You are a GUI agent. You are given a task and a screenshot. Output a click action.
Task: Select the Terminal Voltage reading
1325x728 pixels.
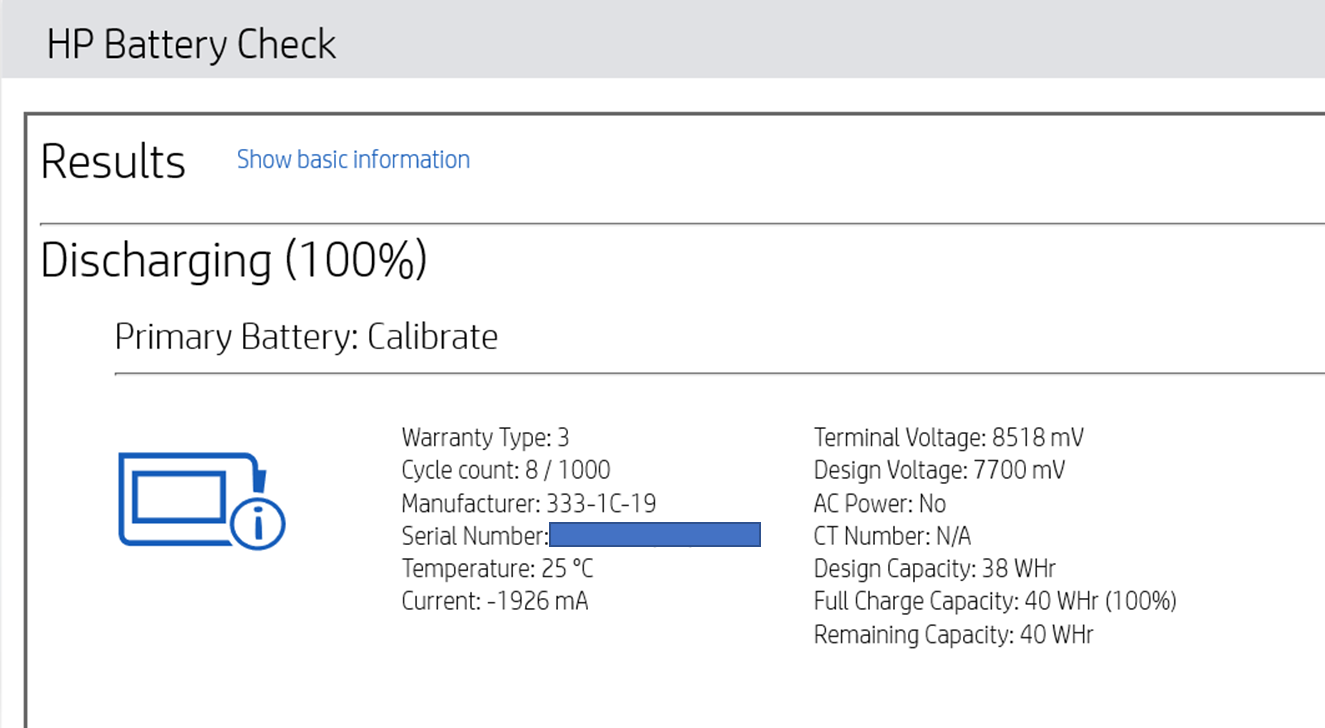(948, 437)
